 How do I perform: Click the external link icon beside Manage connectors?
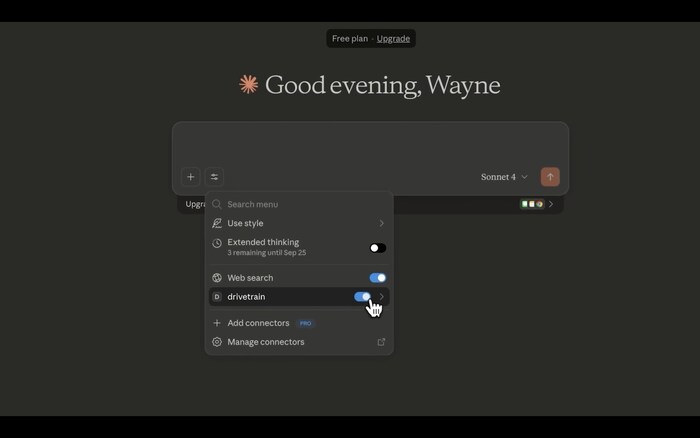pyautogui.click(x=381, y=342)
